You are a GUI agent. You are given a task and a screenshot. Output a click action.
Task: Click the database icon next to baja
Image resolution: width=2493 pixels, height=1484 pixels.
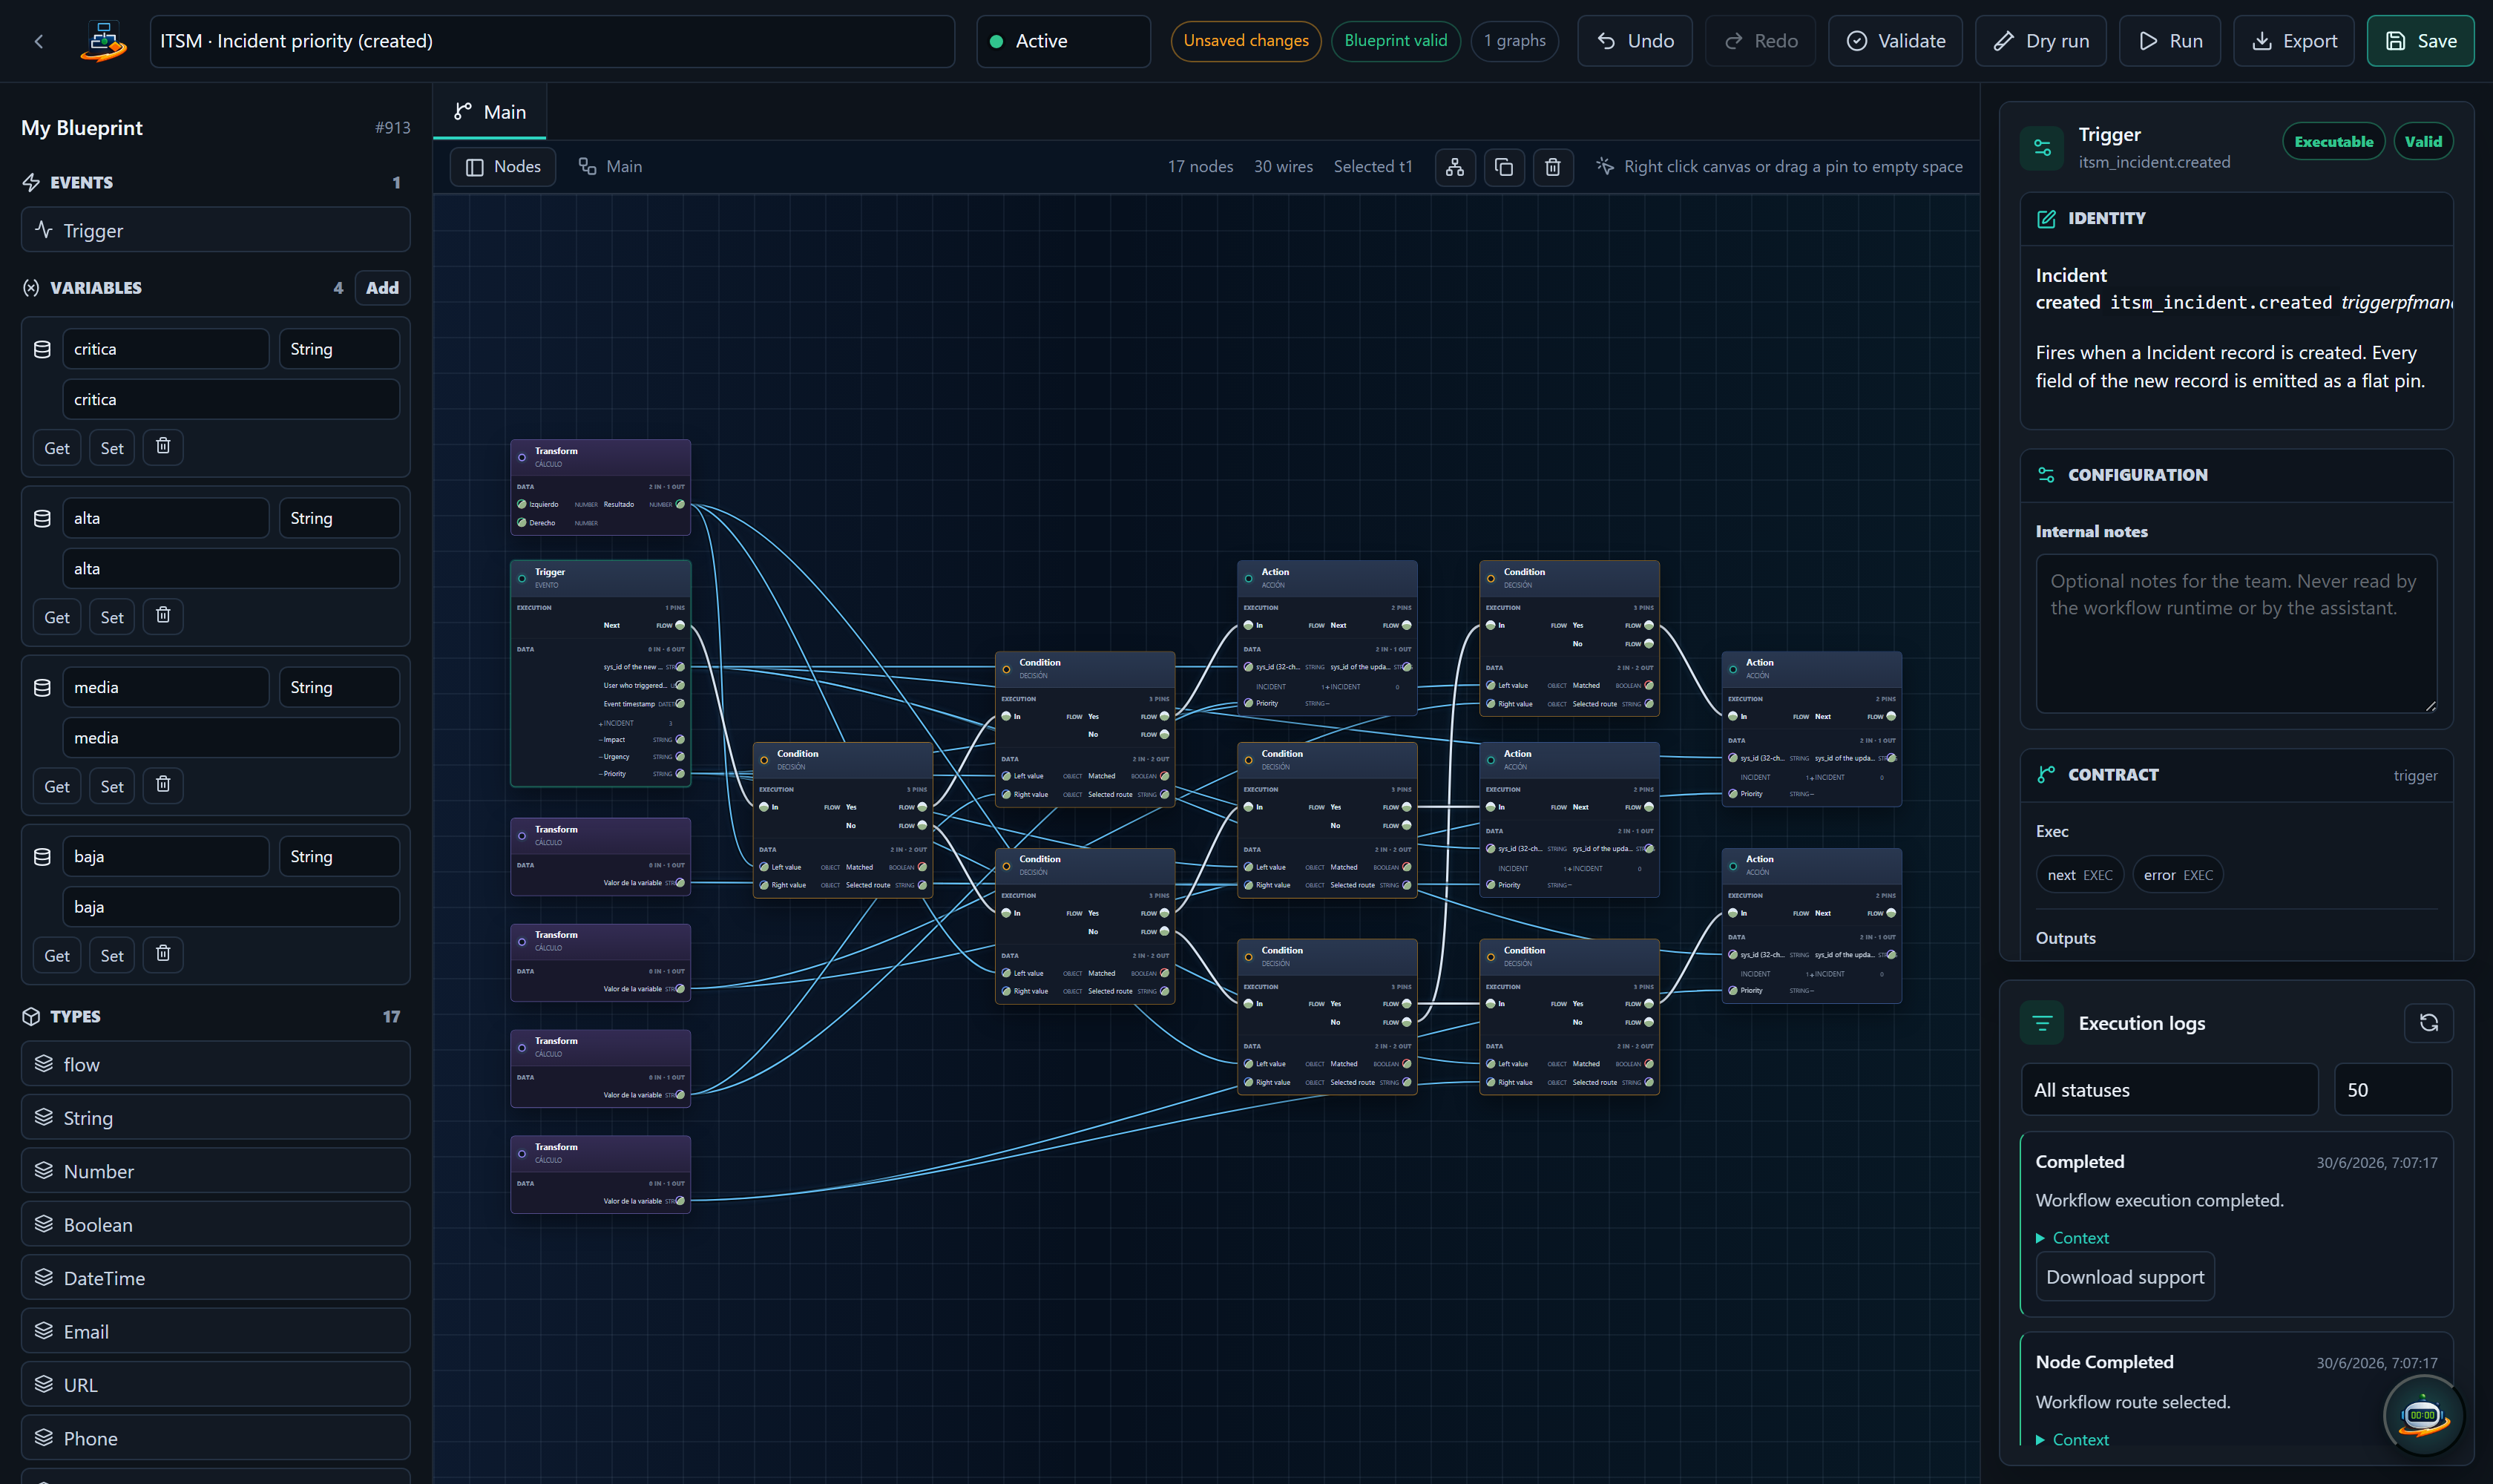pos(42,856)
